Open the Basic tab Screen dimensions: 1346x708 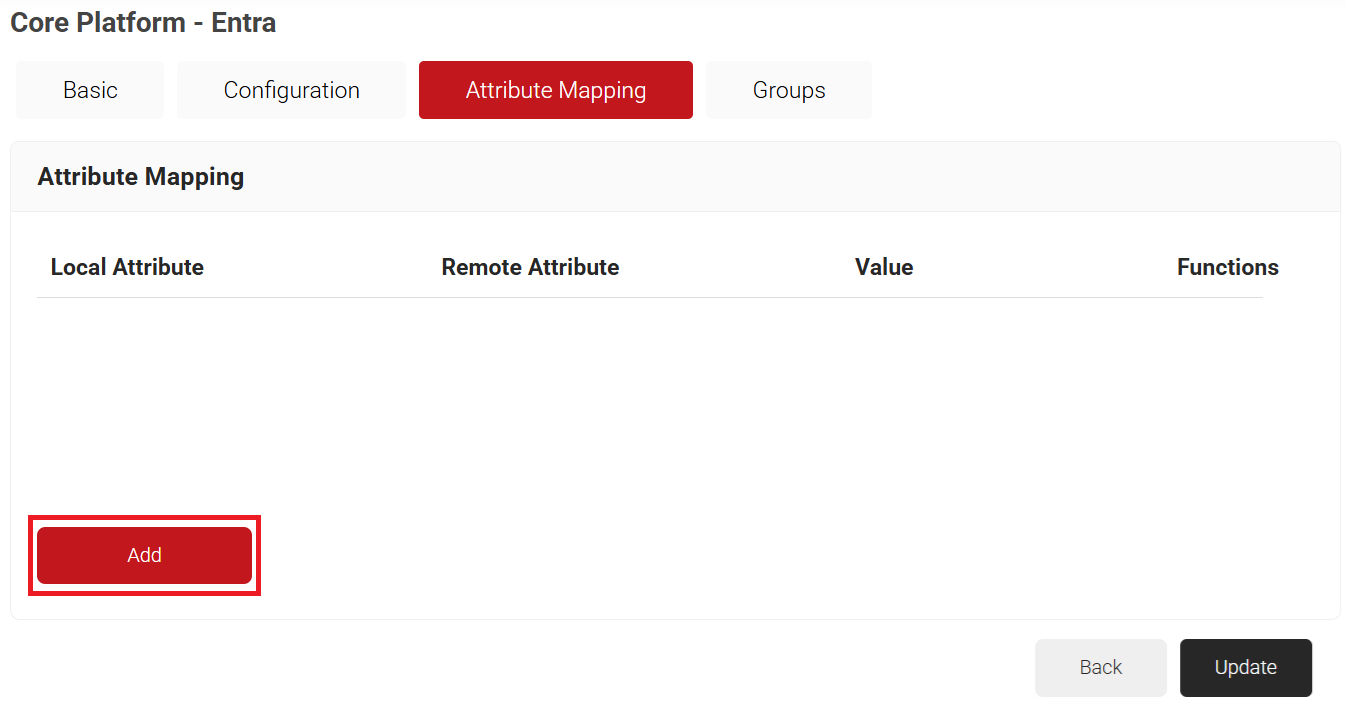[x=90, y=90]
